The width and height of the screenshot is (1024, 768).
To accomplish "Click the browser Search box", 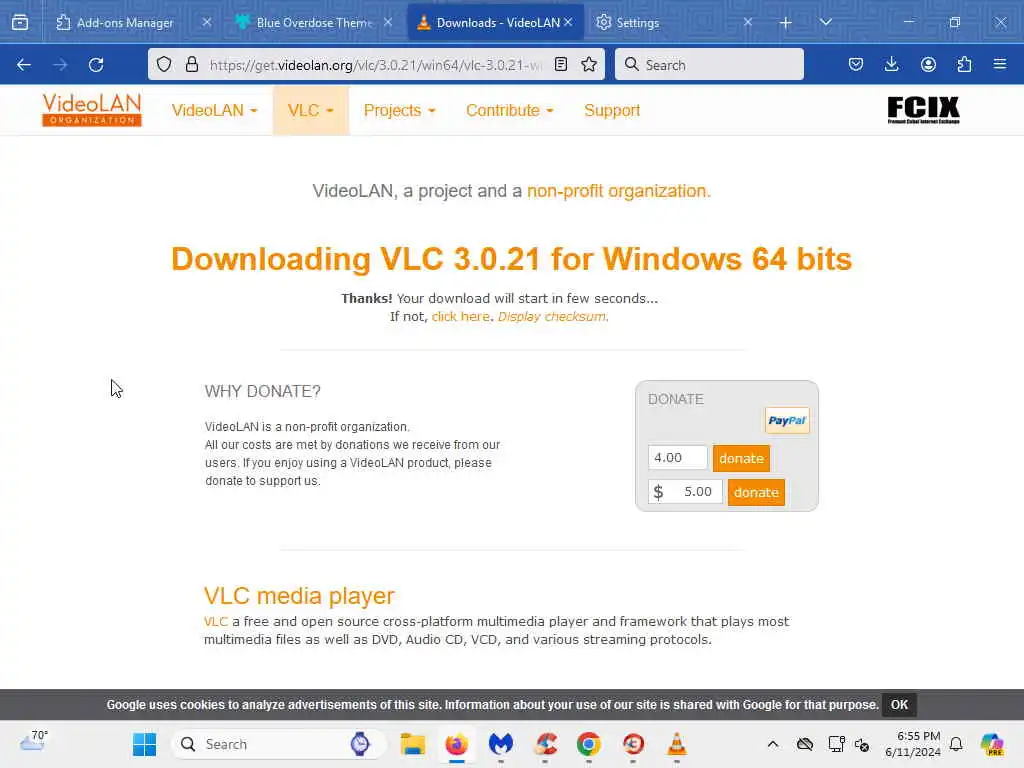I will click(709, 64).
